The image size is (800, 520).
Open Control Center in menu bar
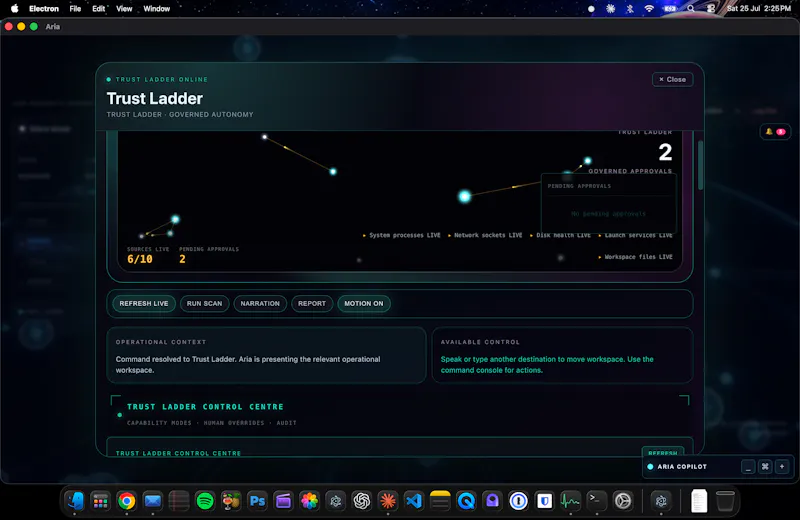click(x=710, y=9)
